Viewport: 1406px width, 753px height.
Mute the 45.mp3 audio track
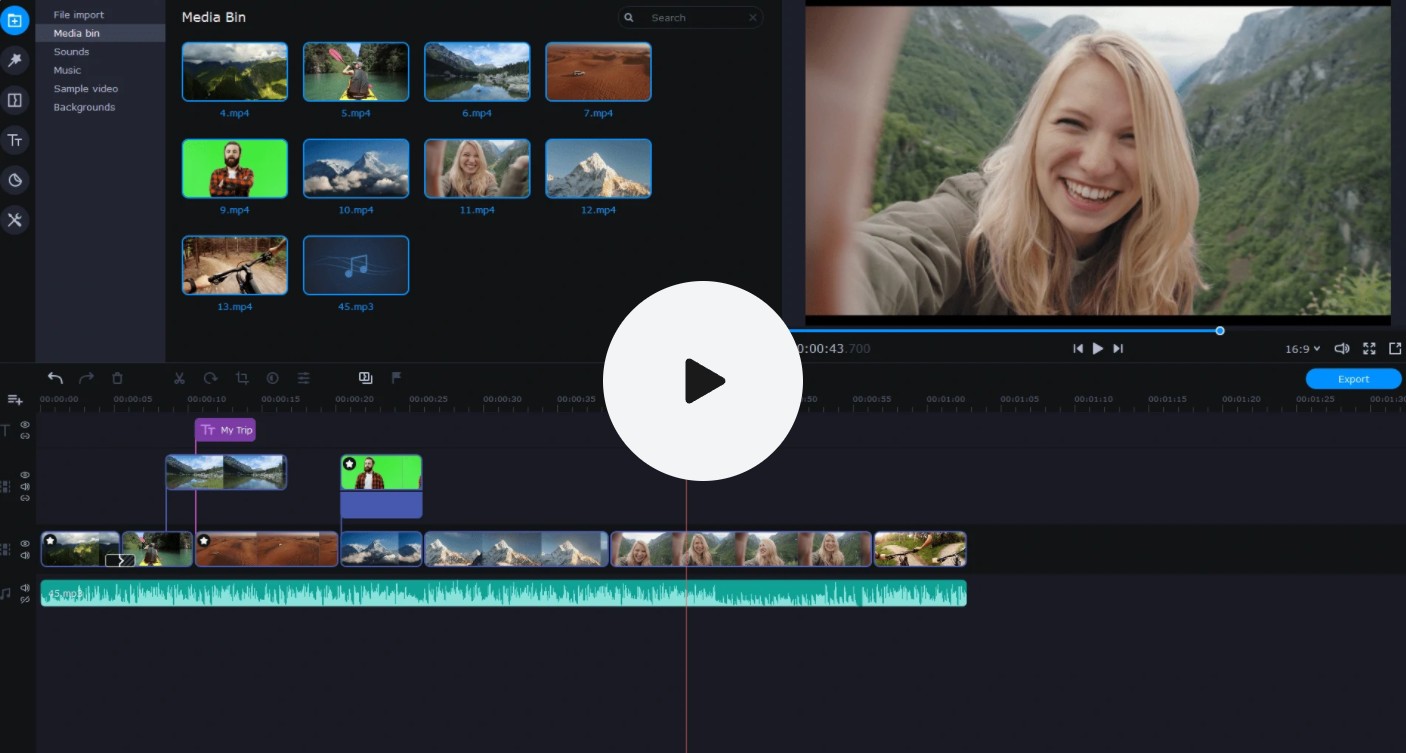click(25, 588)
